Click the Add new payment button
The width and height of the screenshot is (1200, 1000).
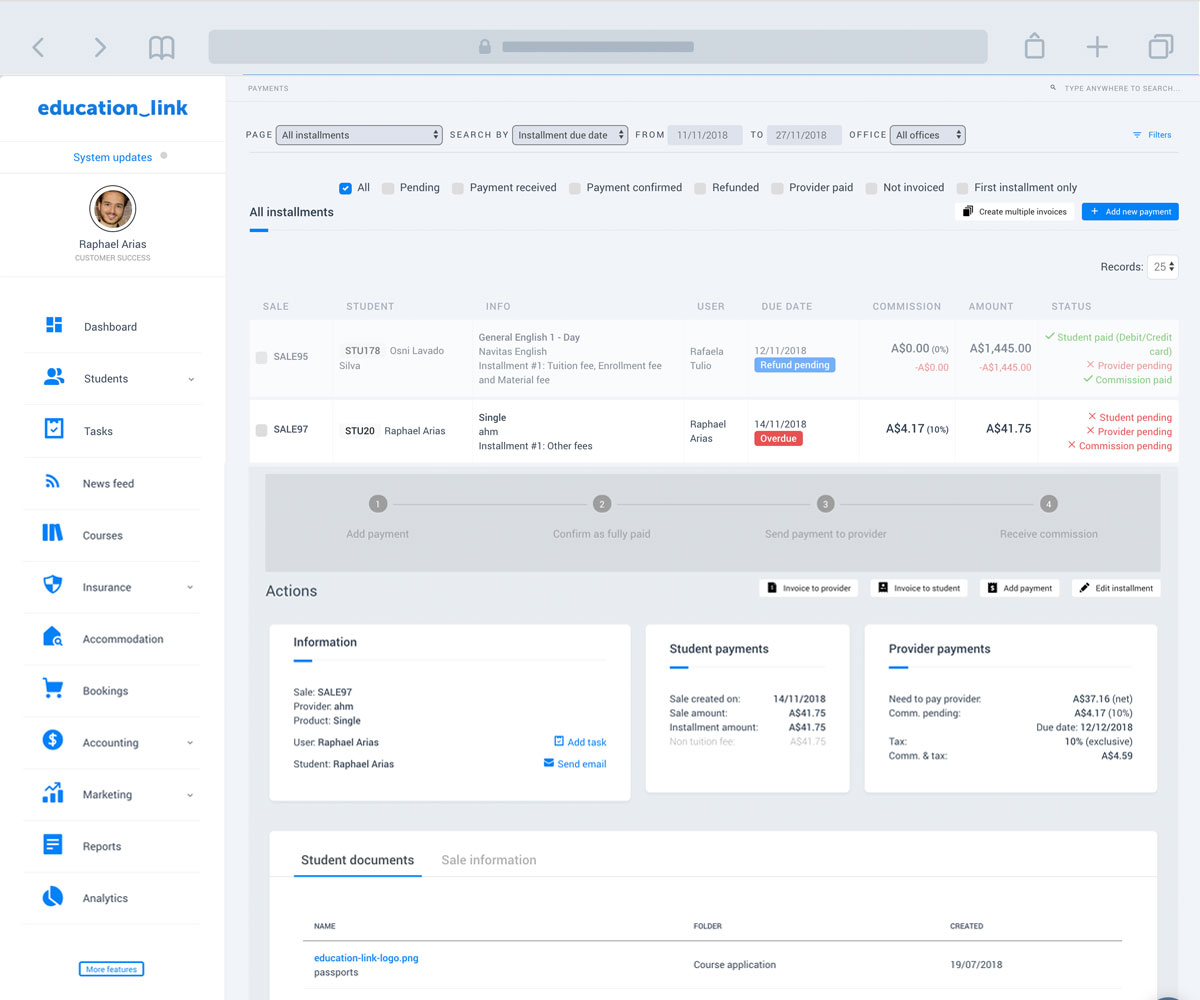(1130, 212)
